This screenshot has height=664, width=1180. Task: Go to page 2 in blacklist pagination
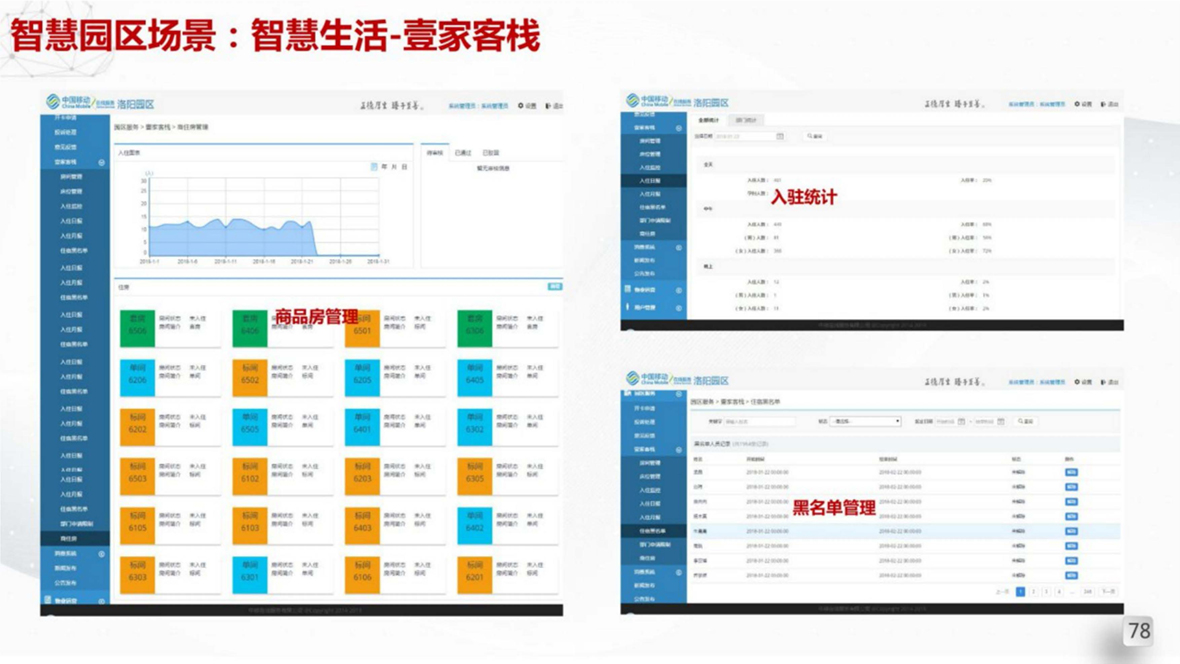(1033, 592)
